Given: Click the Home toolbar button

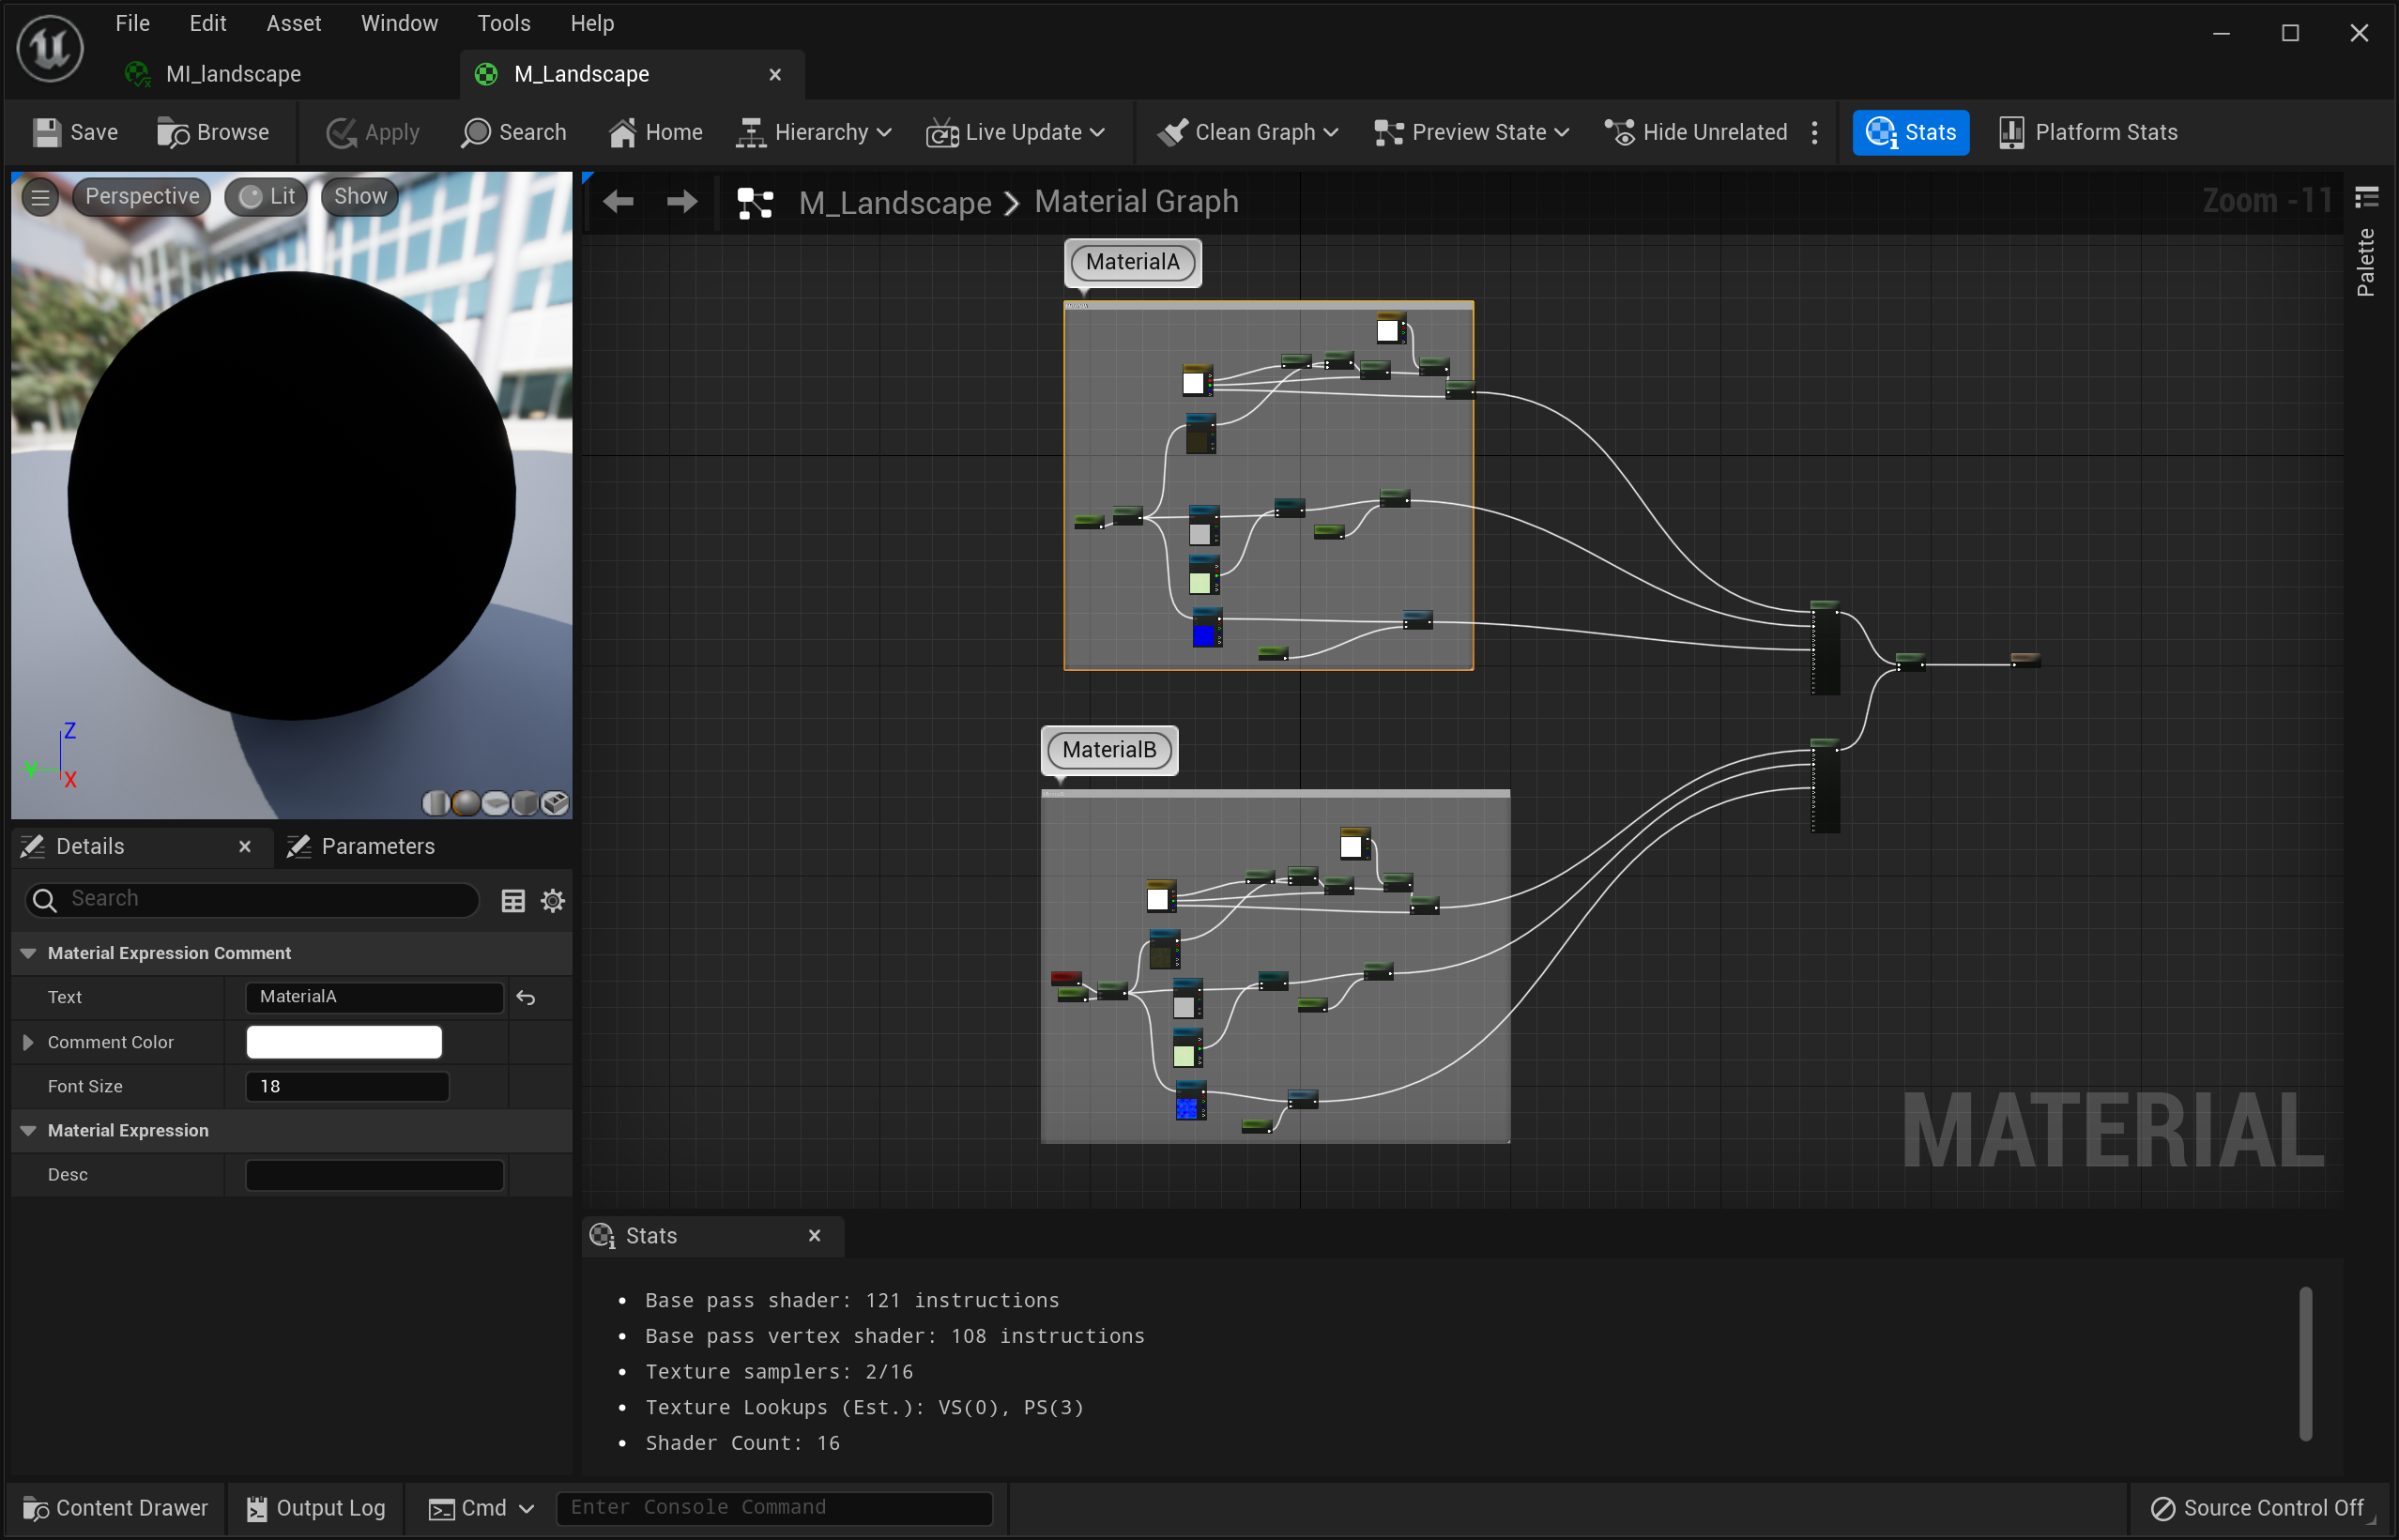Looking at the screenshot, I should point(655,132).
